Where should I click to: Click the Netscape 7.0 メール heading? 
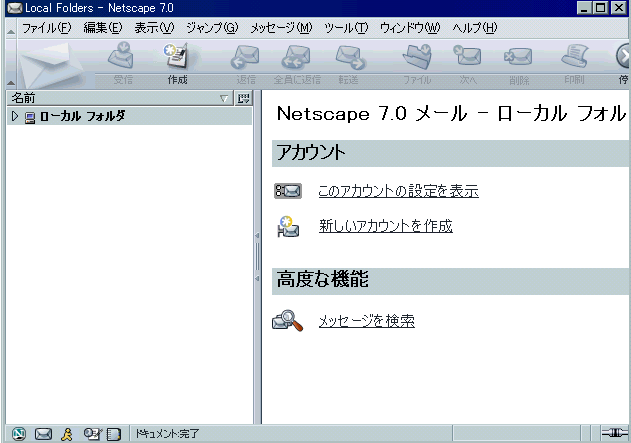452,113
